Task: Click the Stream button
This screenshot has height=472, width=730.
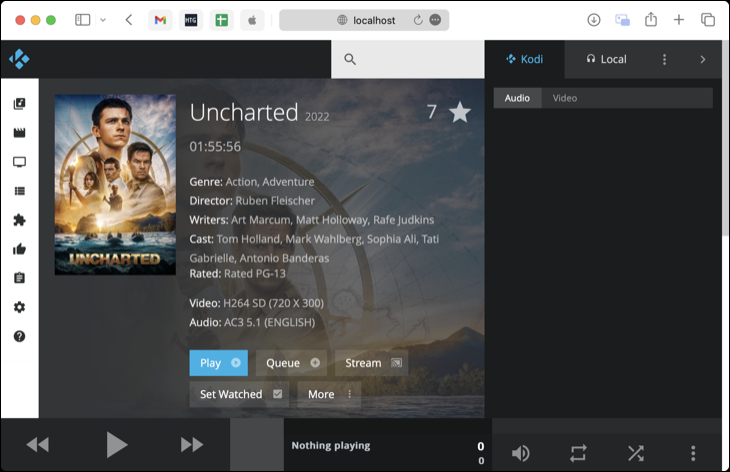Action: click(x=372, y=363)
